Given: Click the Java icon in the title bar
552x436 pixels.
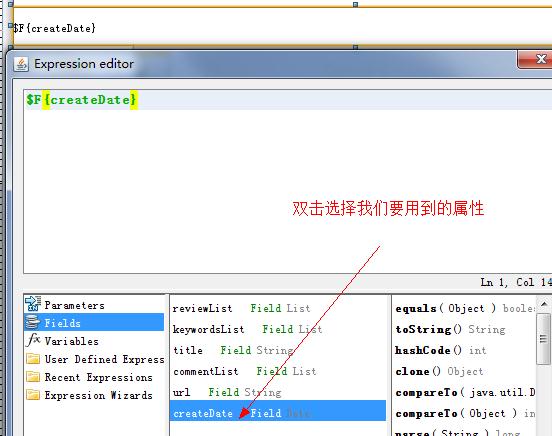Looking at the screenshot, I should pos(21,64).
